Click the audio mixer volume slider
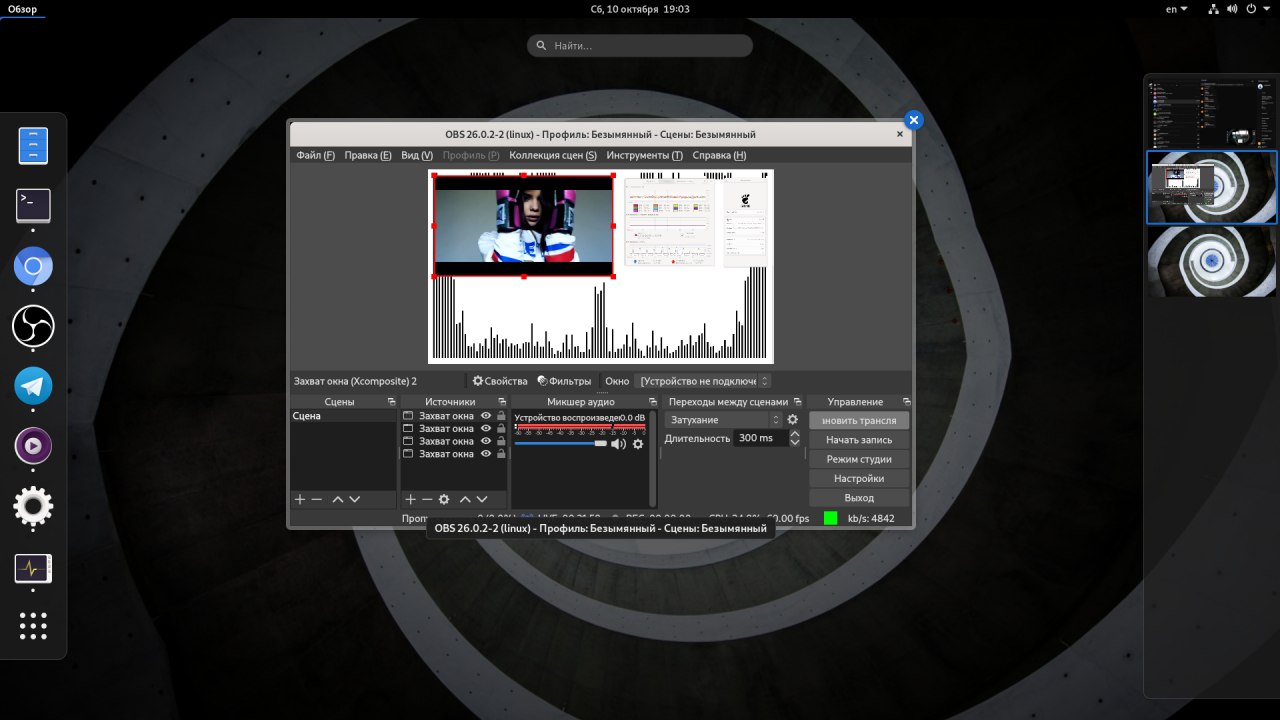1280x720 pixels. (560, 443)
